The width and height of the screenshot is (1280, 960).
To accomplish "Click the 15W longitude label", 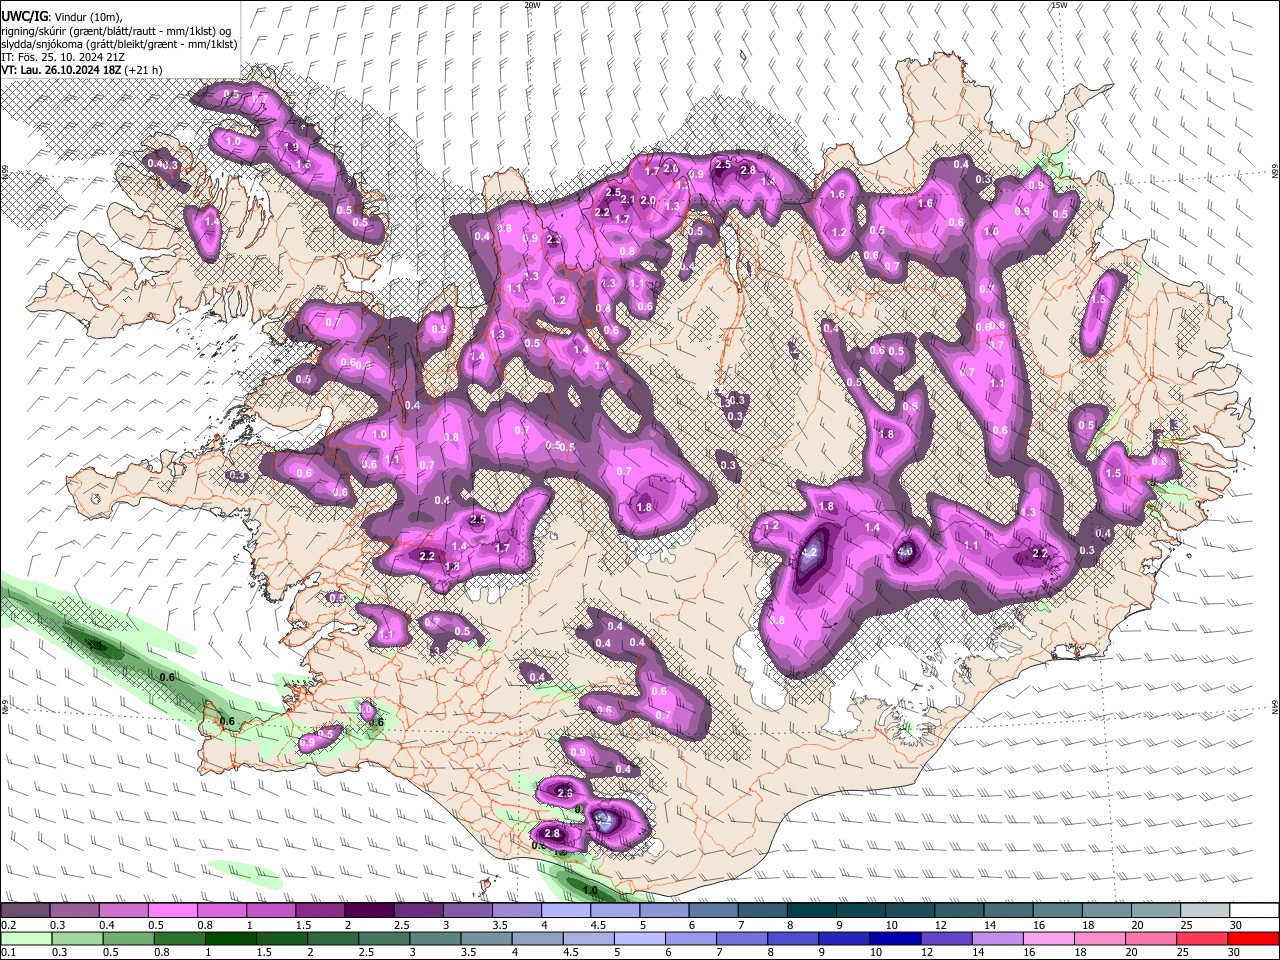I will pyautogui.click(x=1059, y=5).
